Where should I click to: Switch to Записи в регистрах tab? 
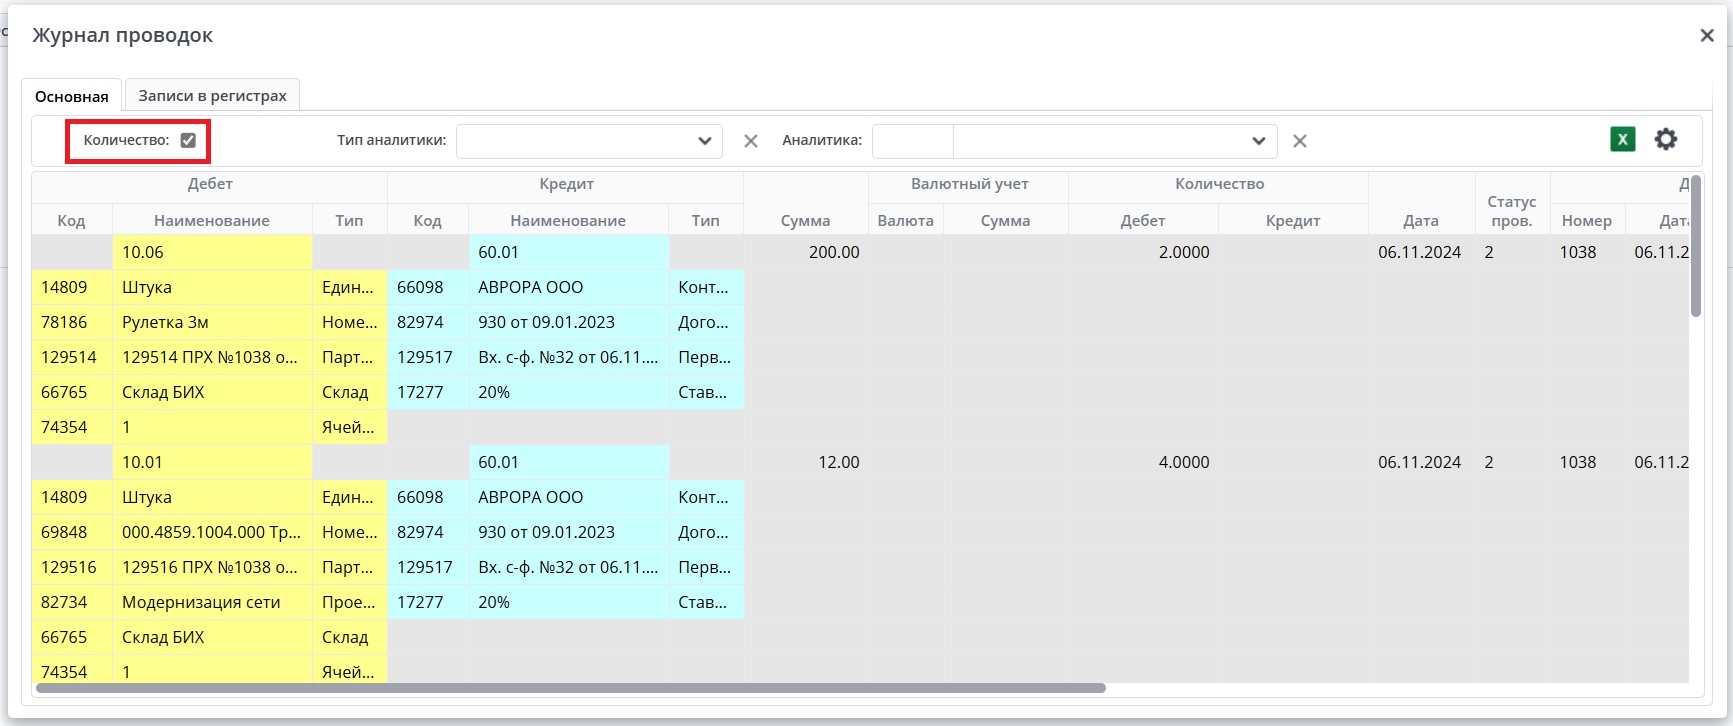tap(212, 96)
